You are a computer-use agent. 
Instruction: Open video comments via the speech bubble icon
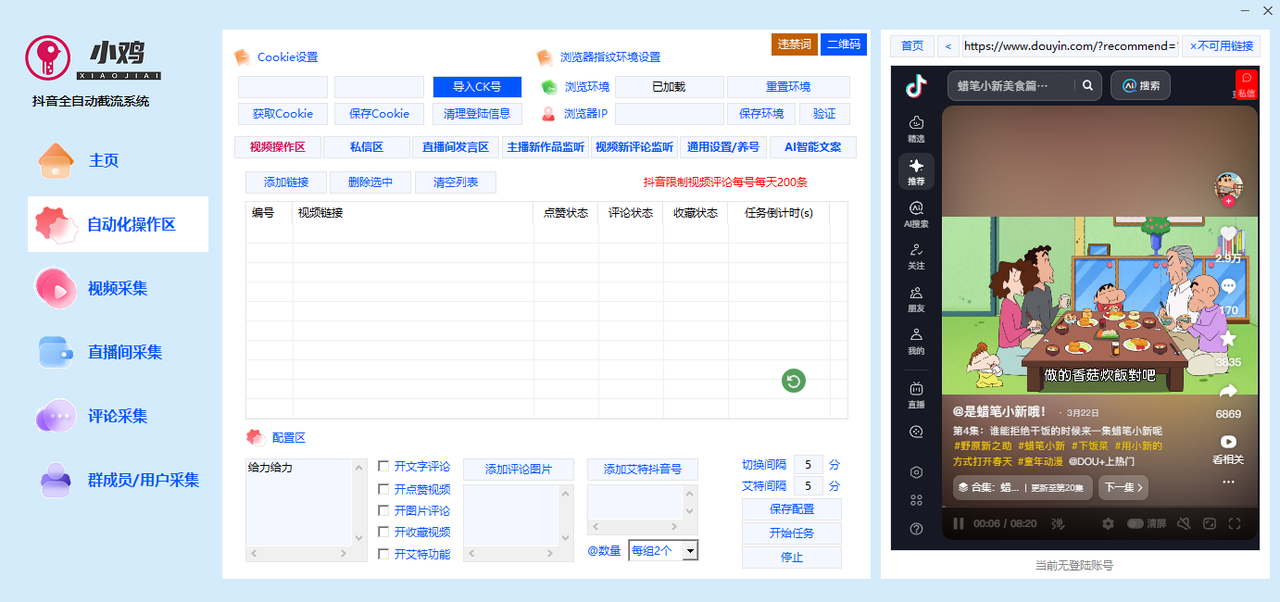(1228, 287)
